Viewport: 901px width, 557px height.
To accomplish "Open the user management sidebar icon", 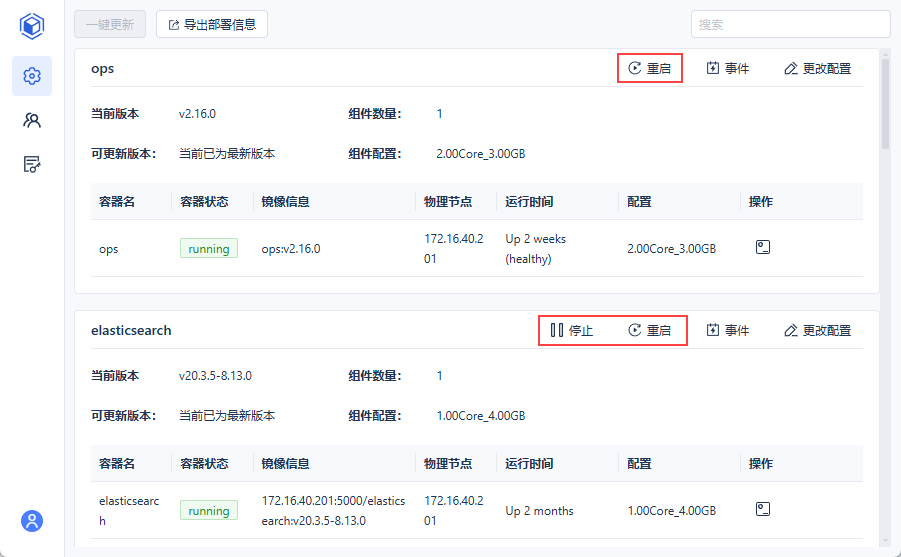I will 32,120.
